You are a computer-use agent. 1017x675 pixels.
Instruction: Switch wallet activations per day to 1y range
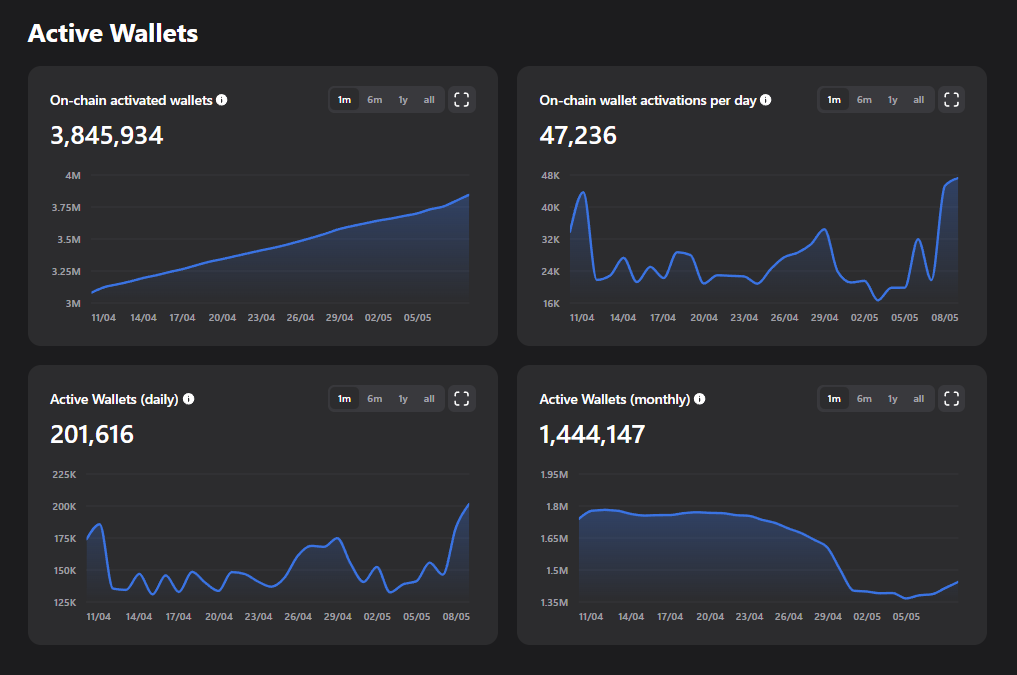pyautogui.click(x=892, y=99)
